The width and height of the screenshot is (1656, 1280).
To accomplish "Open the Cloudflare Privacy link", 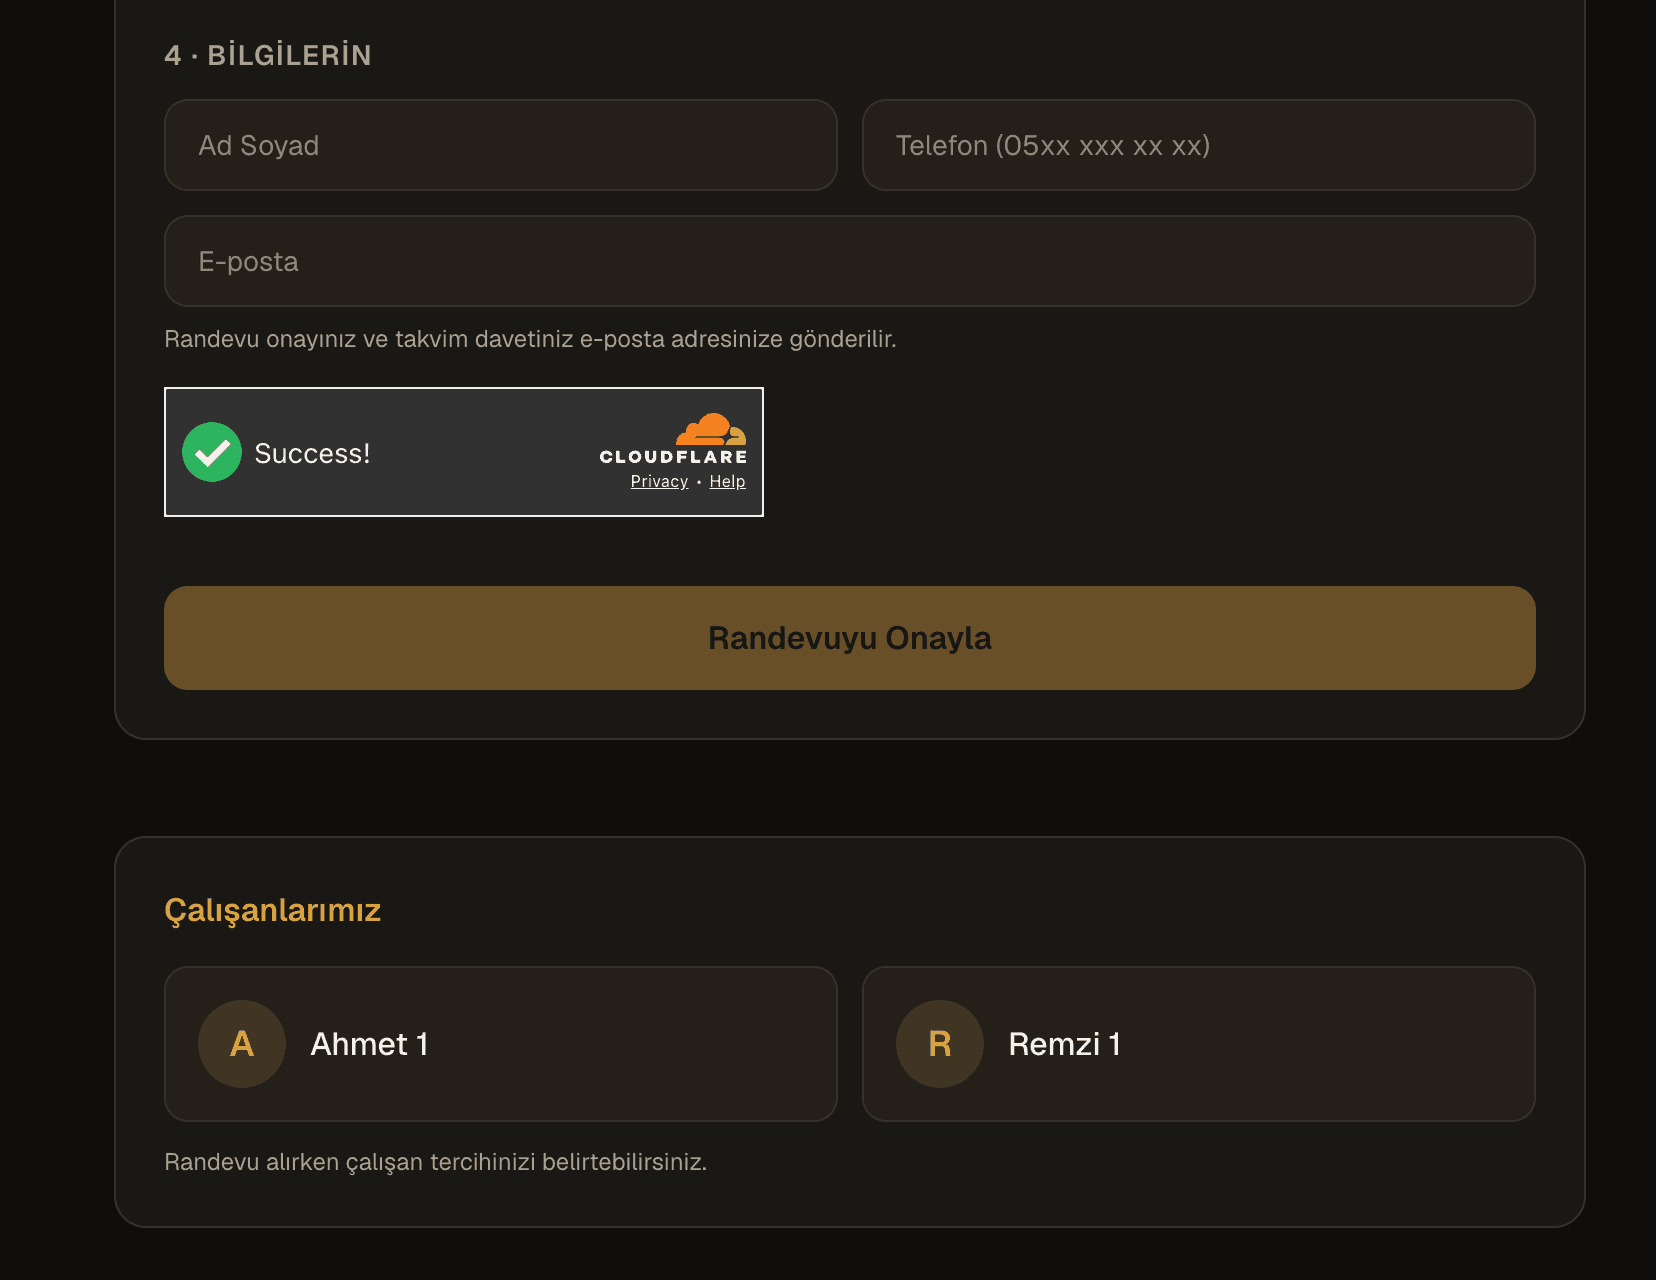I will (659, 481).
